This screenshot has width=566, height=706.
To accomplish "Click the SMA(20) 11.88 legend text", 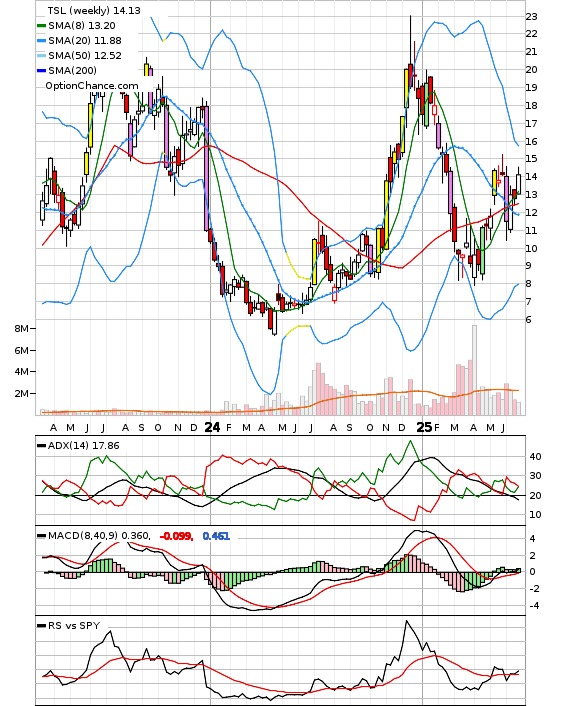I will pos(85,41).
